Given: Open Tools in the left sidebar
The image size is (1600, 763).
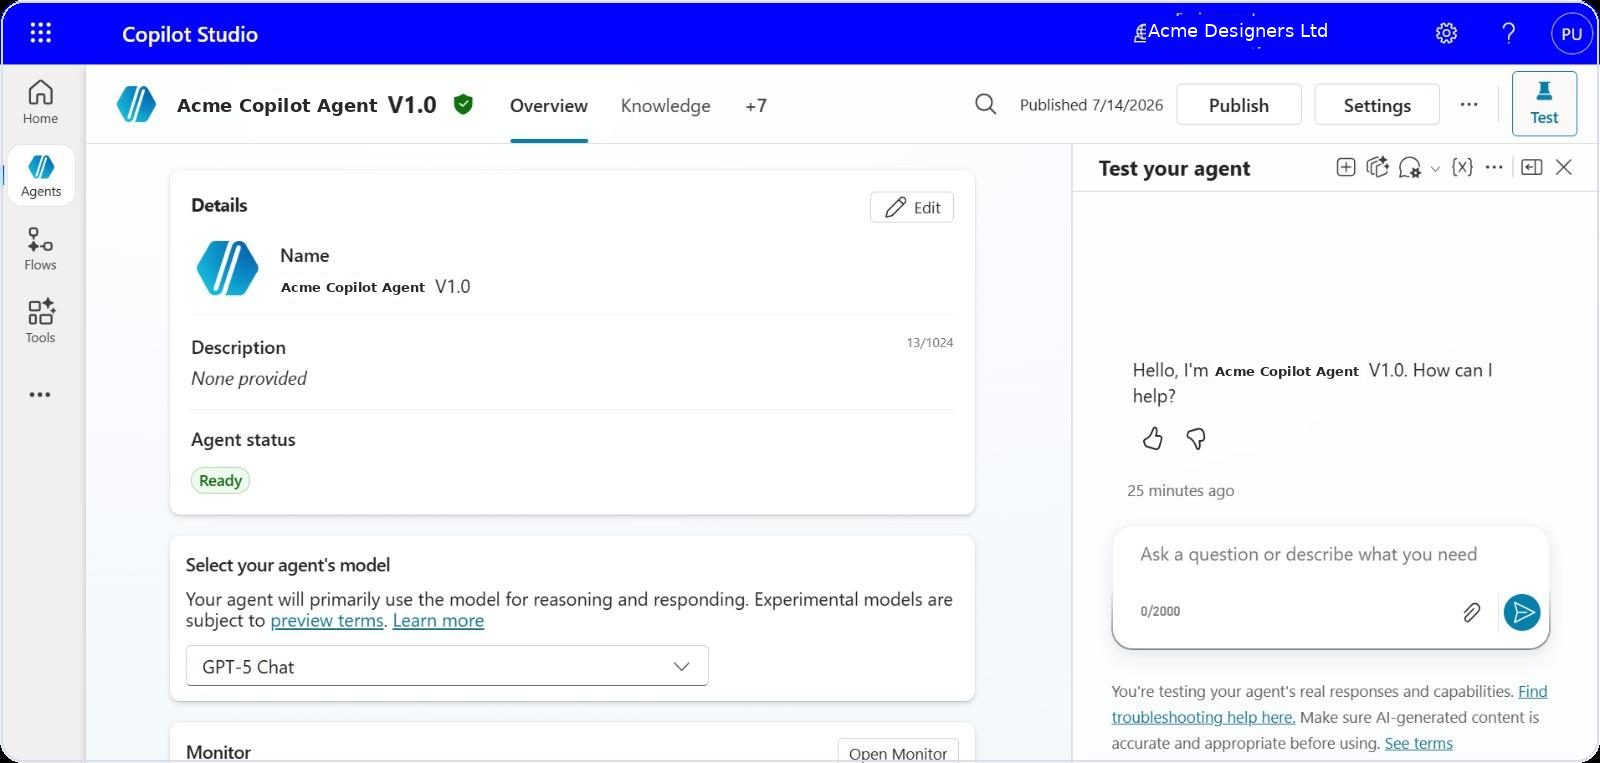Looking at the screenshot, I should coord(41,321).
